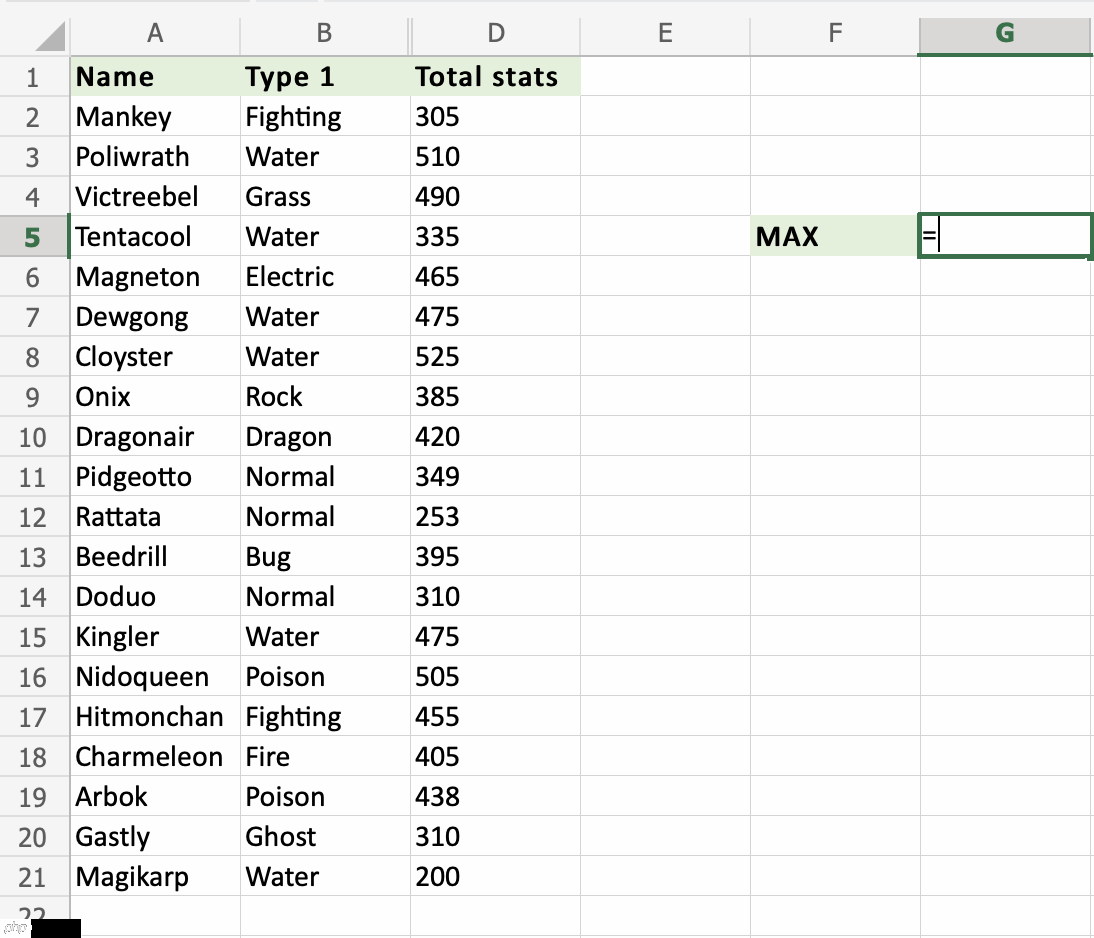Click the total stats value 395
Image resolution: width=1094 pixels, height=938 pixels.
point(495,557)
